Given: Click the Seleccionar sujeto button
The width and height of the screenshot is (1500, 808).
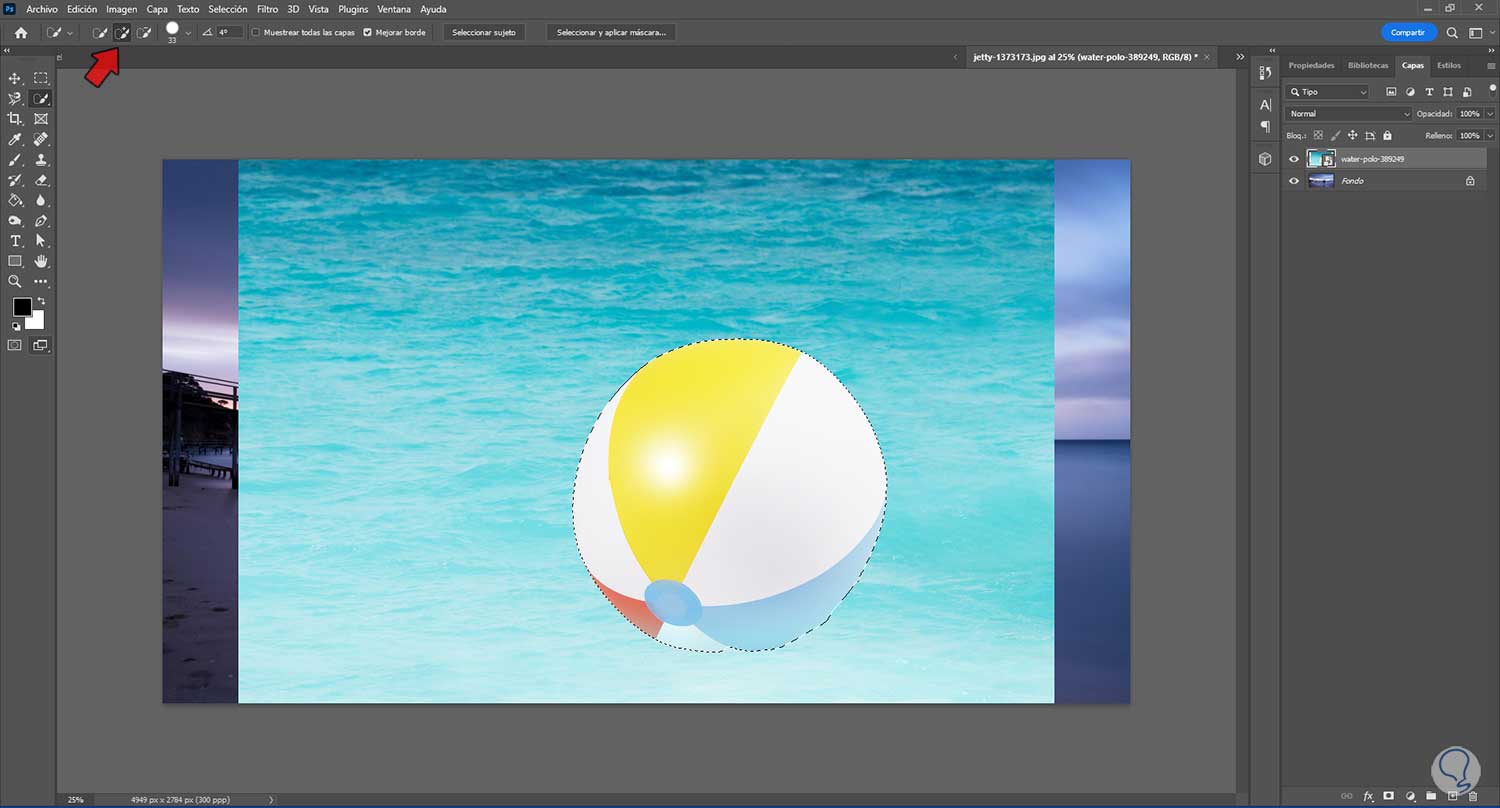Looking at the screenshot, I should [x=484, y=33].
